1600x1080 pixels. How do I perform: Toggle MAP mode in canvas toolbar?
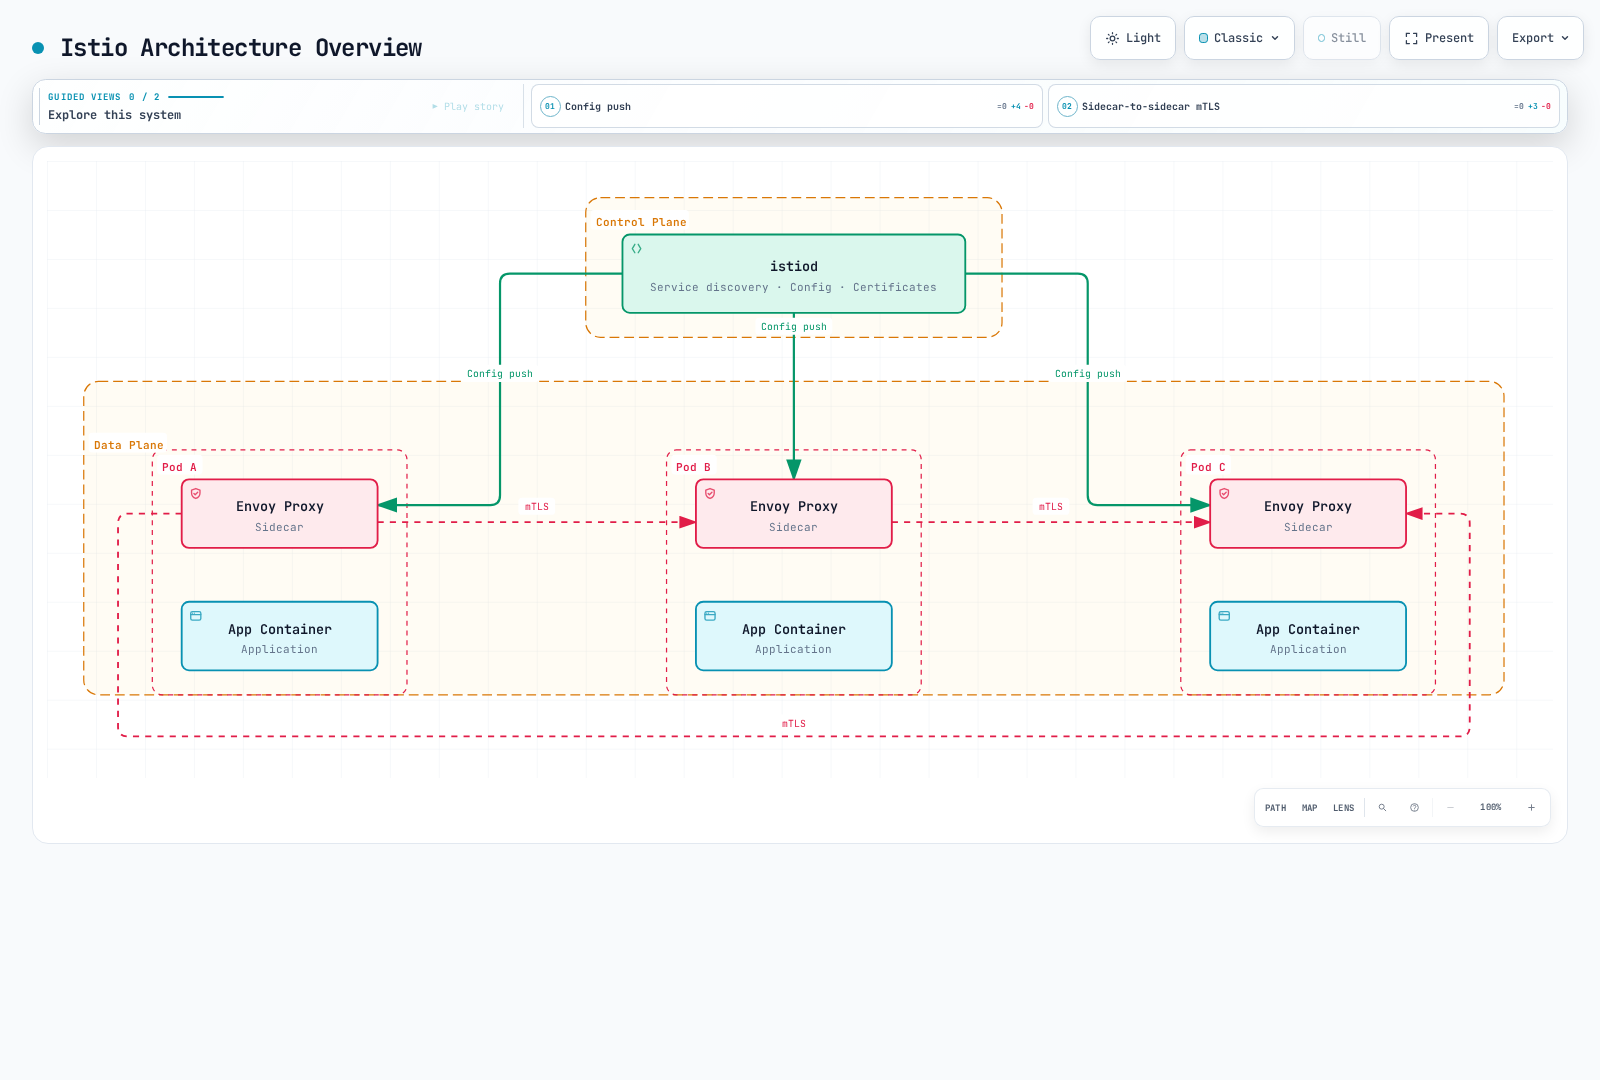pos(1309,807)
